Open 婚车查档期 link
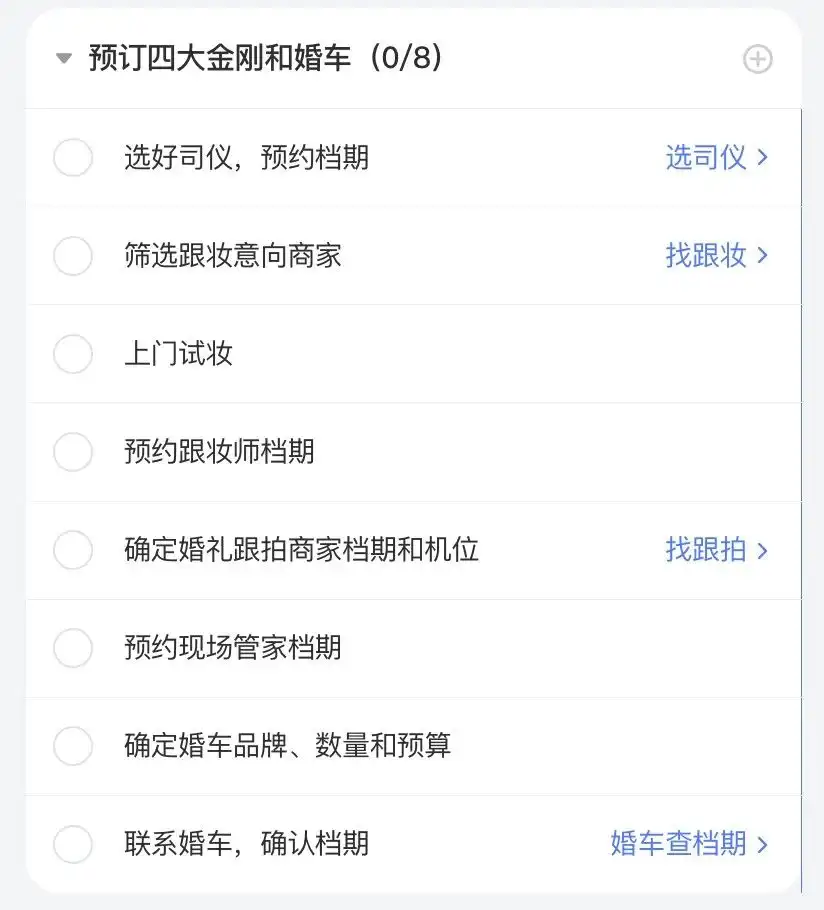The height and width of the screenshot is (910, 824). point(678,844)
